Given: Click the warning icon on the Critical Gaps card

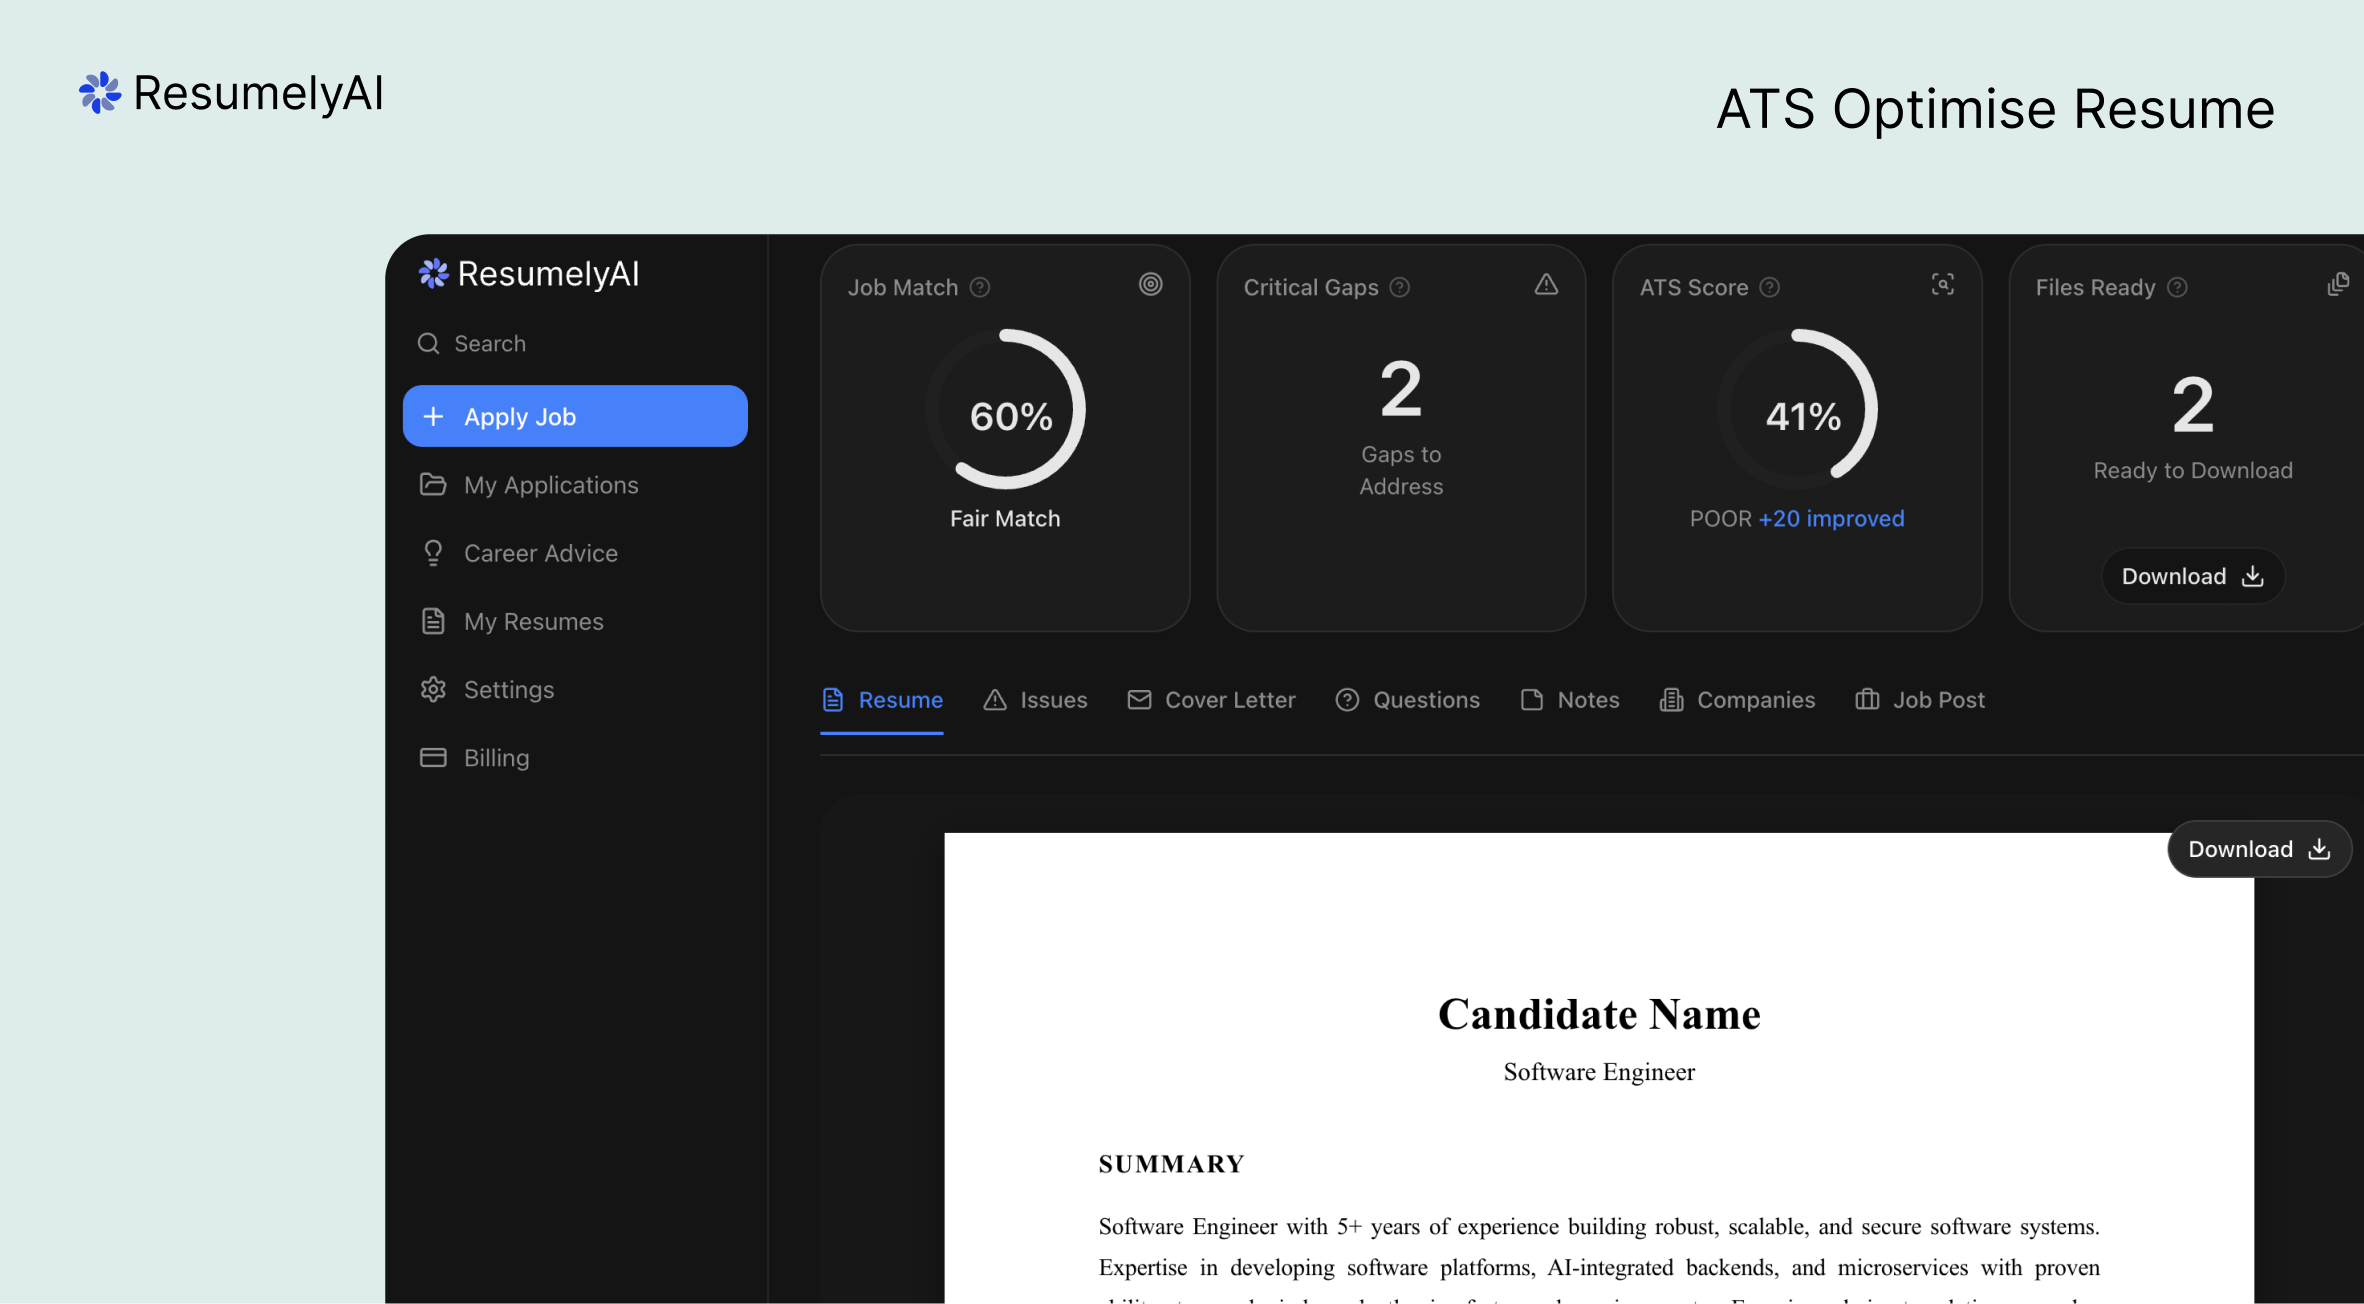Looking at the screenshot, I should tap(1545, 285).
